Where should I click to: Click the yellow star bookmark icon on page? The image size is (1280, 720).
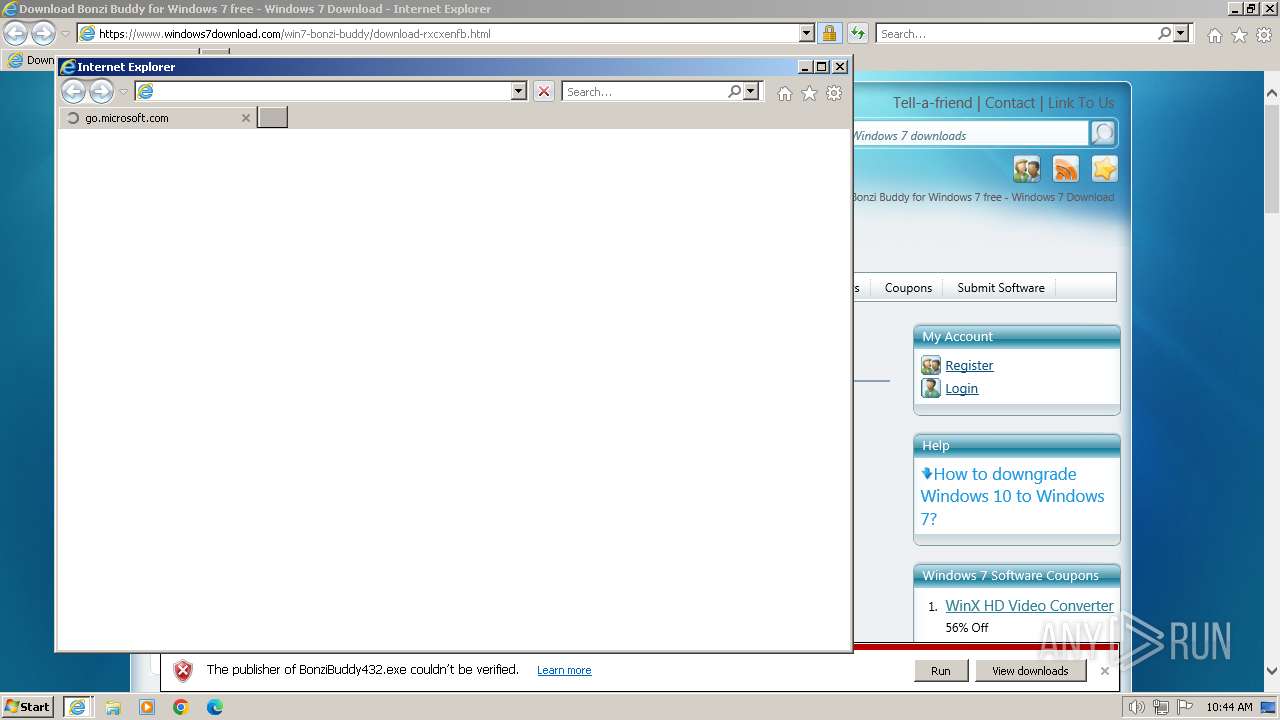click(x=1104, y=169)
